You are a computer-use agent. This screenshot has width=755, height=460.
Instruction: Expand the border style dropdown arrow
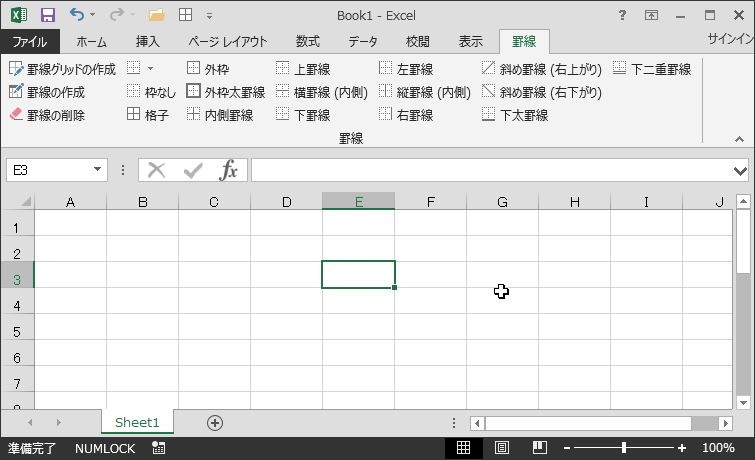(150, 69)
